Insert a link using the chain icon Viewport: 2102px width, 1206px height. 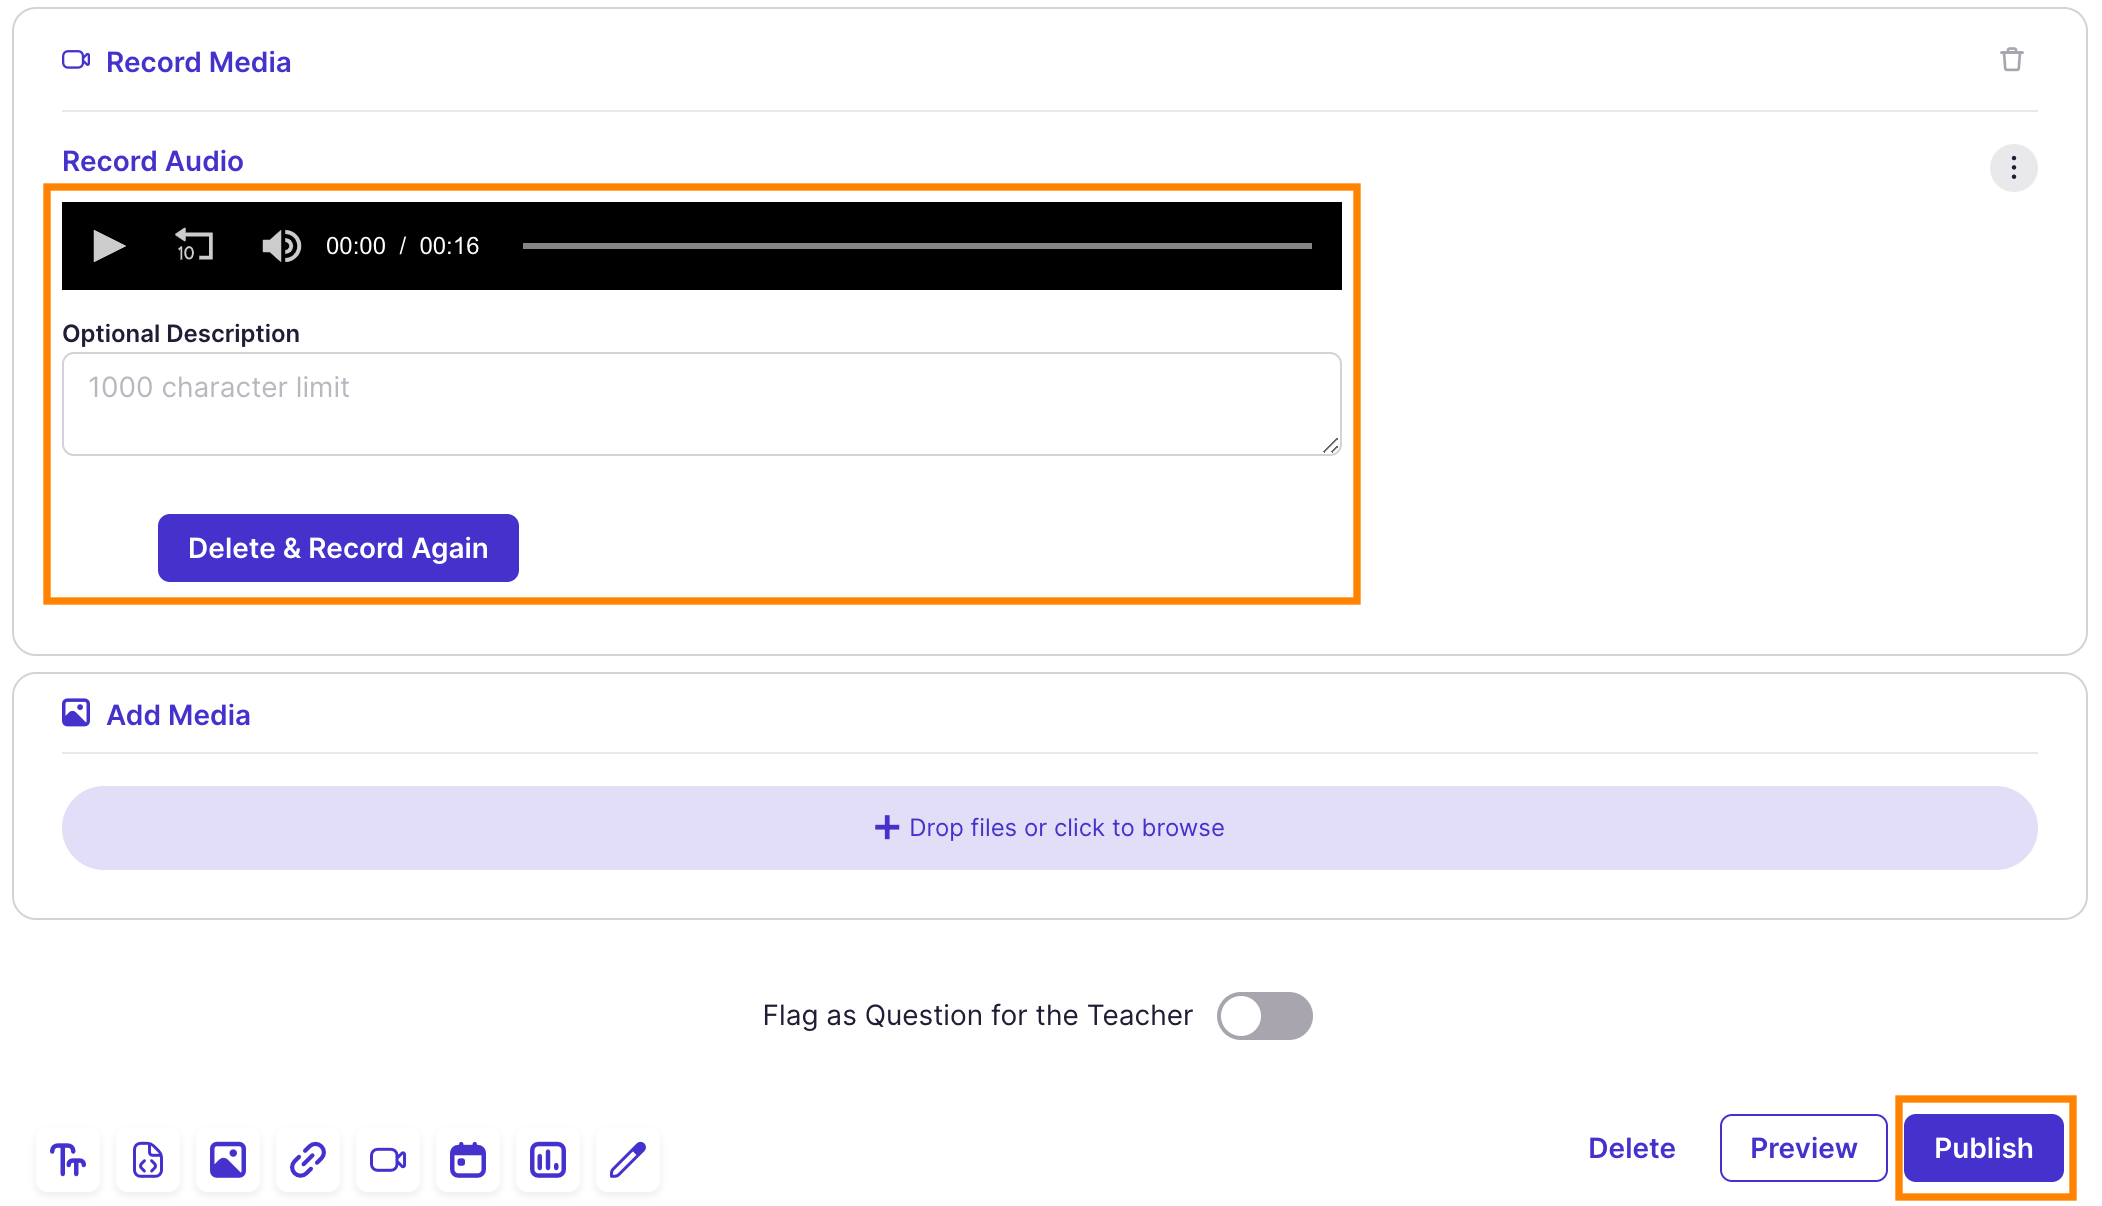pos(308,1160)
